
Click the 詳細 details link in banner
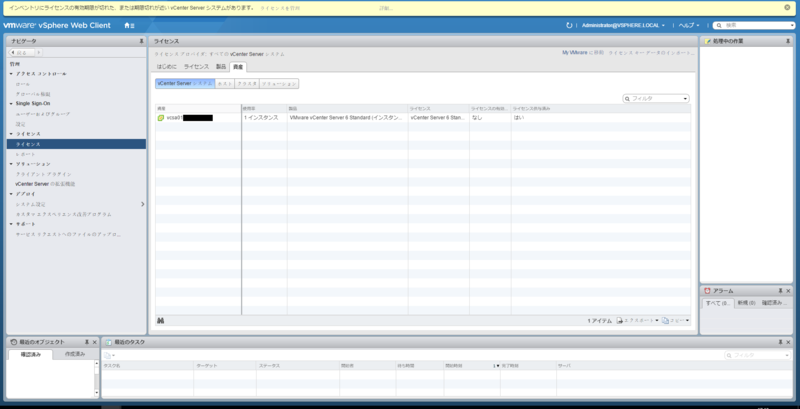(386, 9)
